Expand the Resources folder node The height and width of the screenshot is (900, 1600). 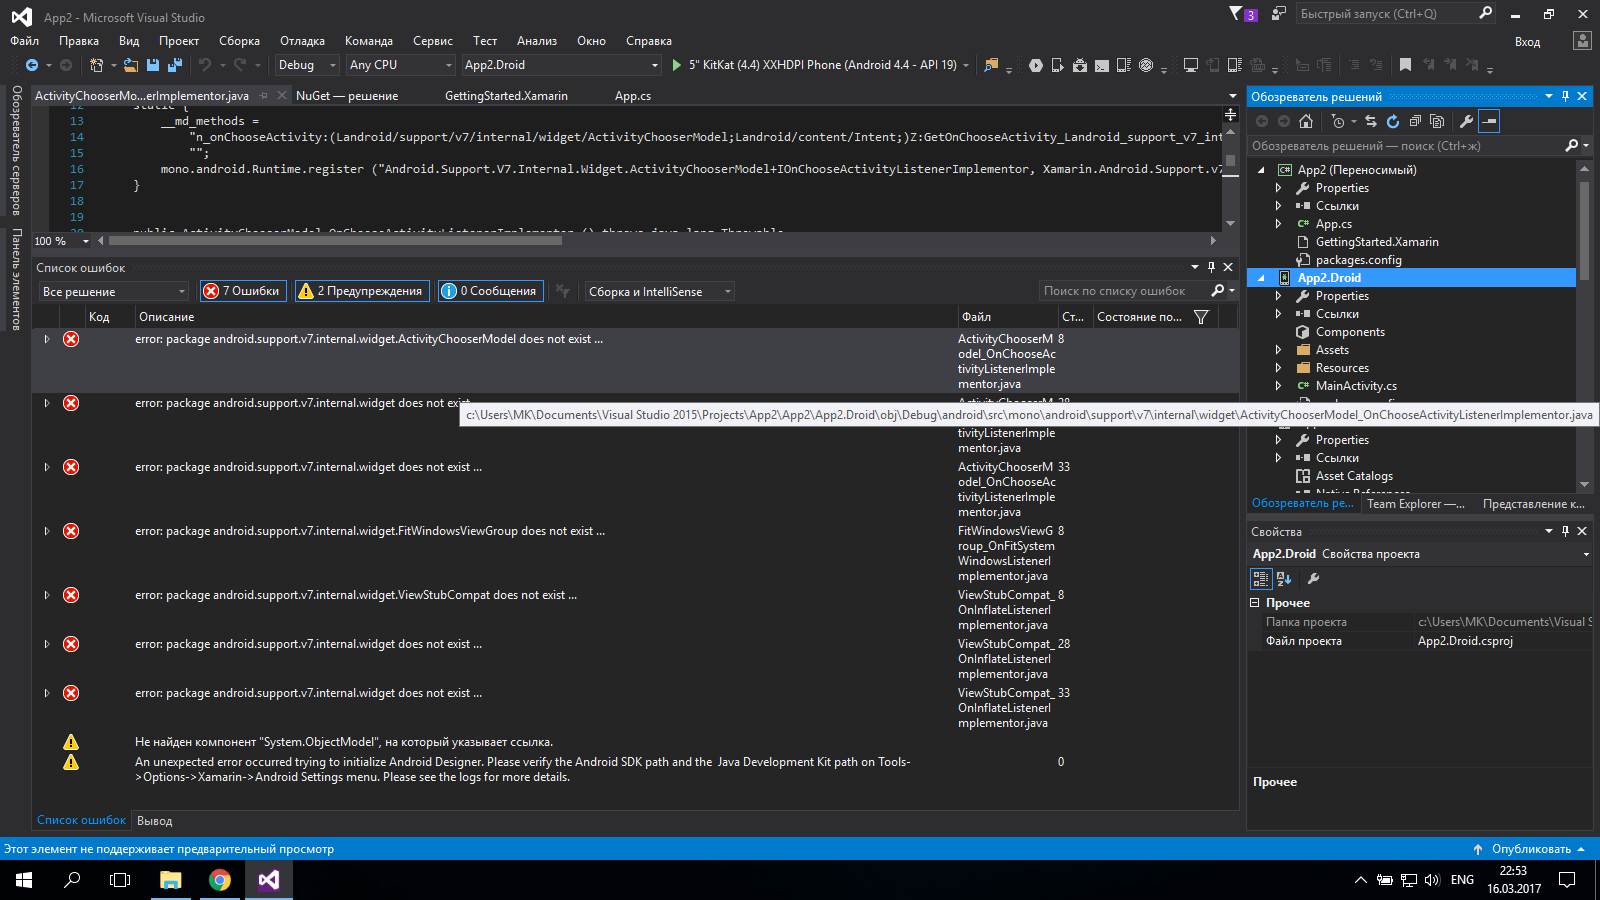pos(1278,368)
